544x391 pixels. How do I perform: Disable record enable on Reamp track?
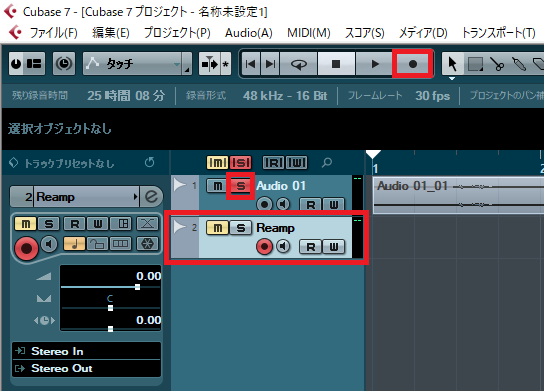point(264,246)
